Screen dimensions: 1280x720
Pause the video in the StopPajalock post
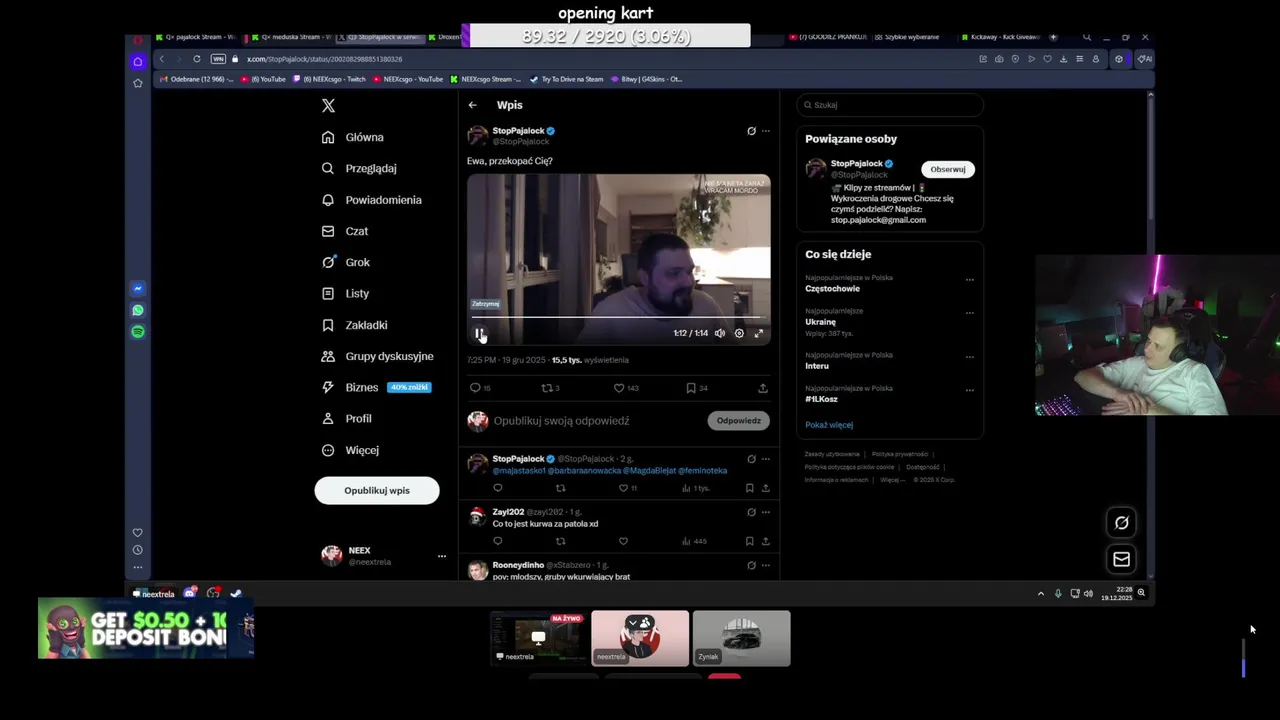pos(479,333)
